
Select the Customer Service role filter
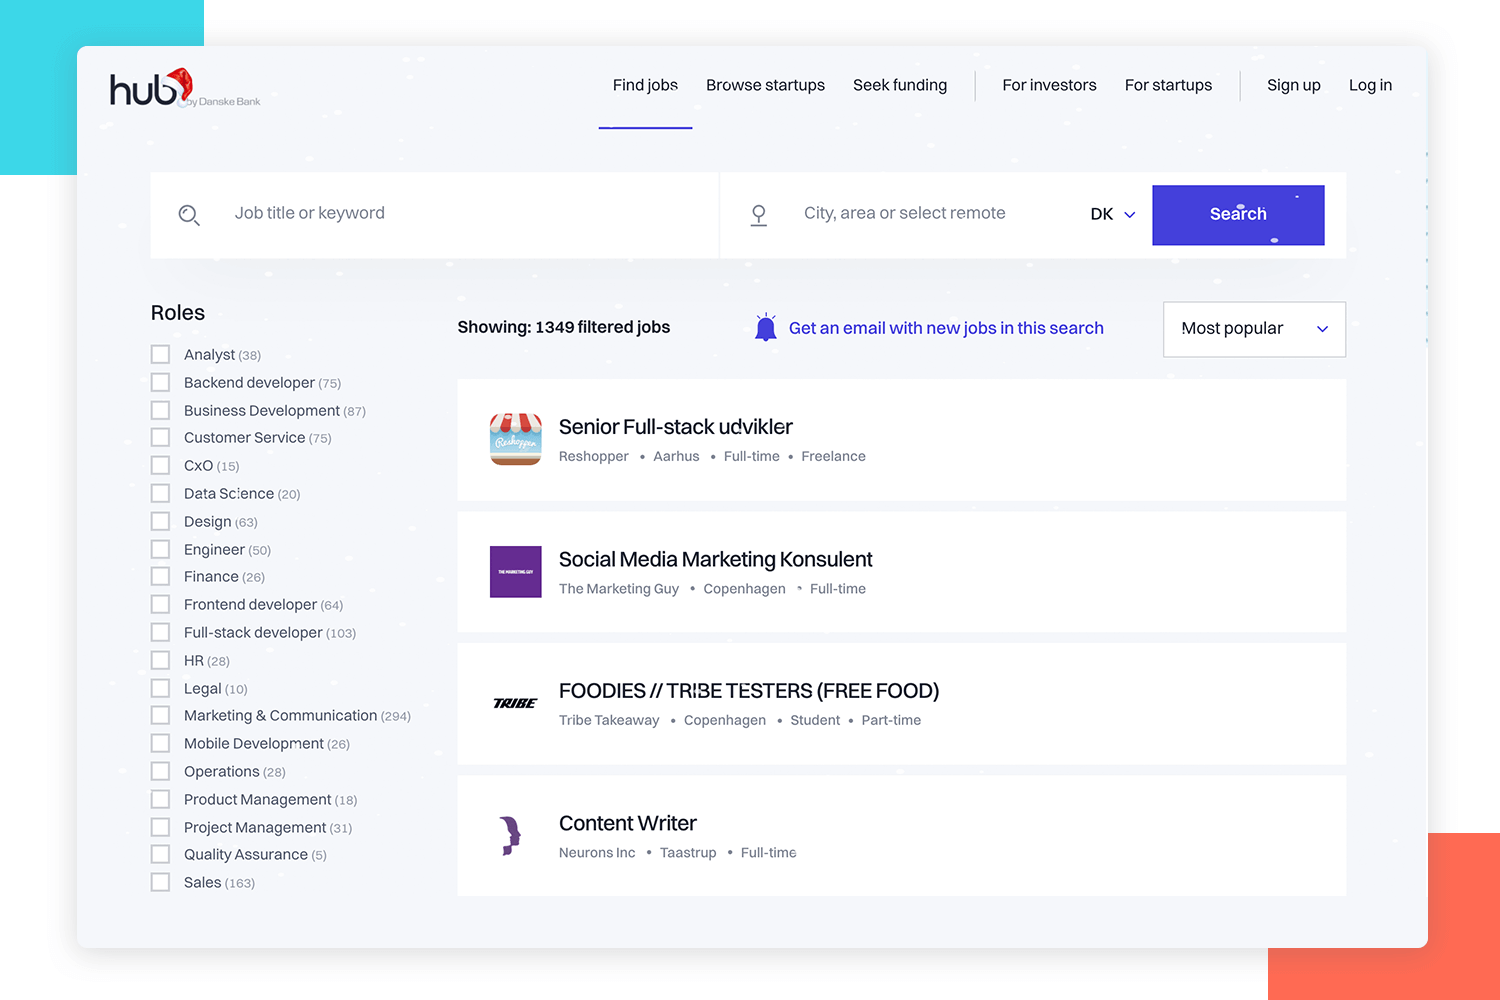coord(160,437)
